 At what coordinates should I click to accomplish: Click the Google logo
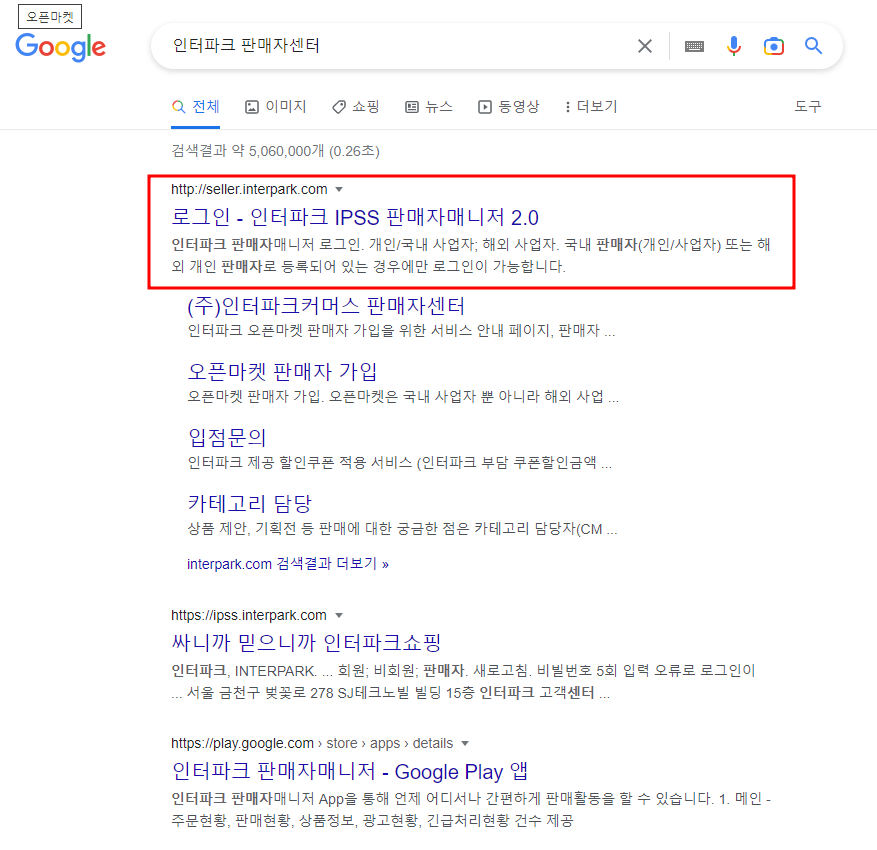(x=60, y=47)
